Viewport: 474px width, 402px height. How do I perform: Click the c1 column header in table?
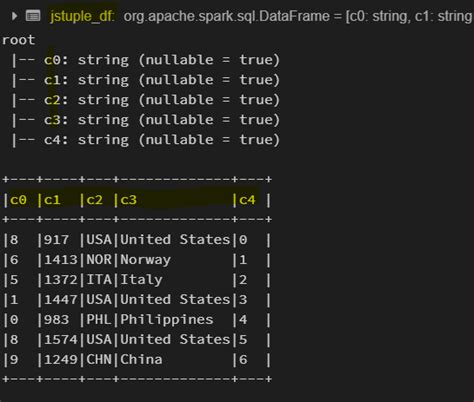(52, 200)
